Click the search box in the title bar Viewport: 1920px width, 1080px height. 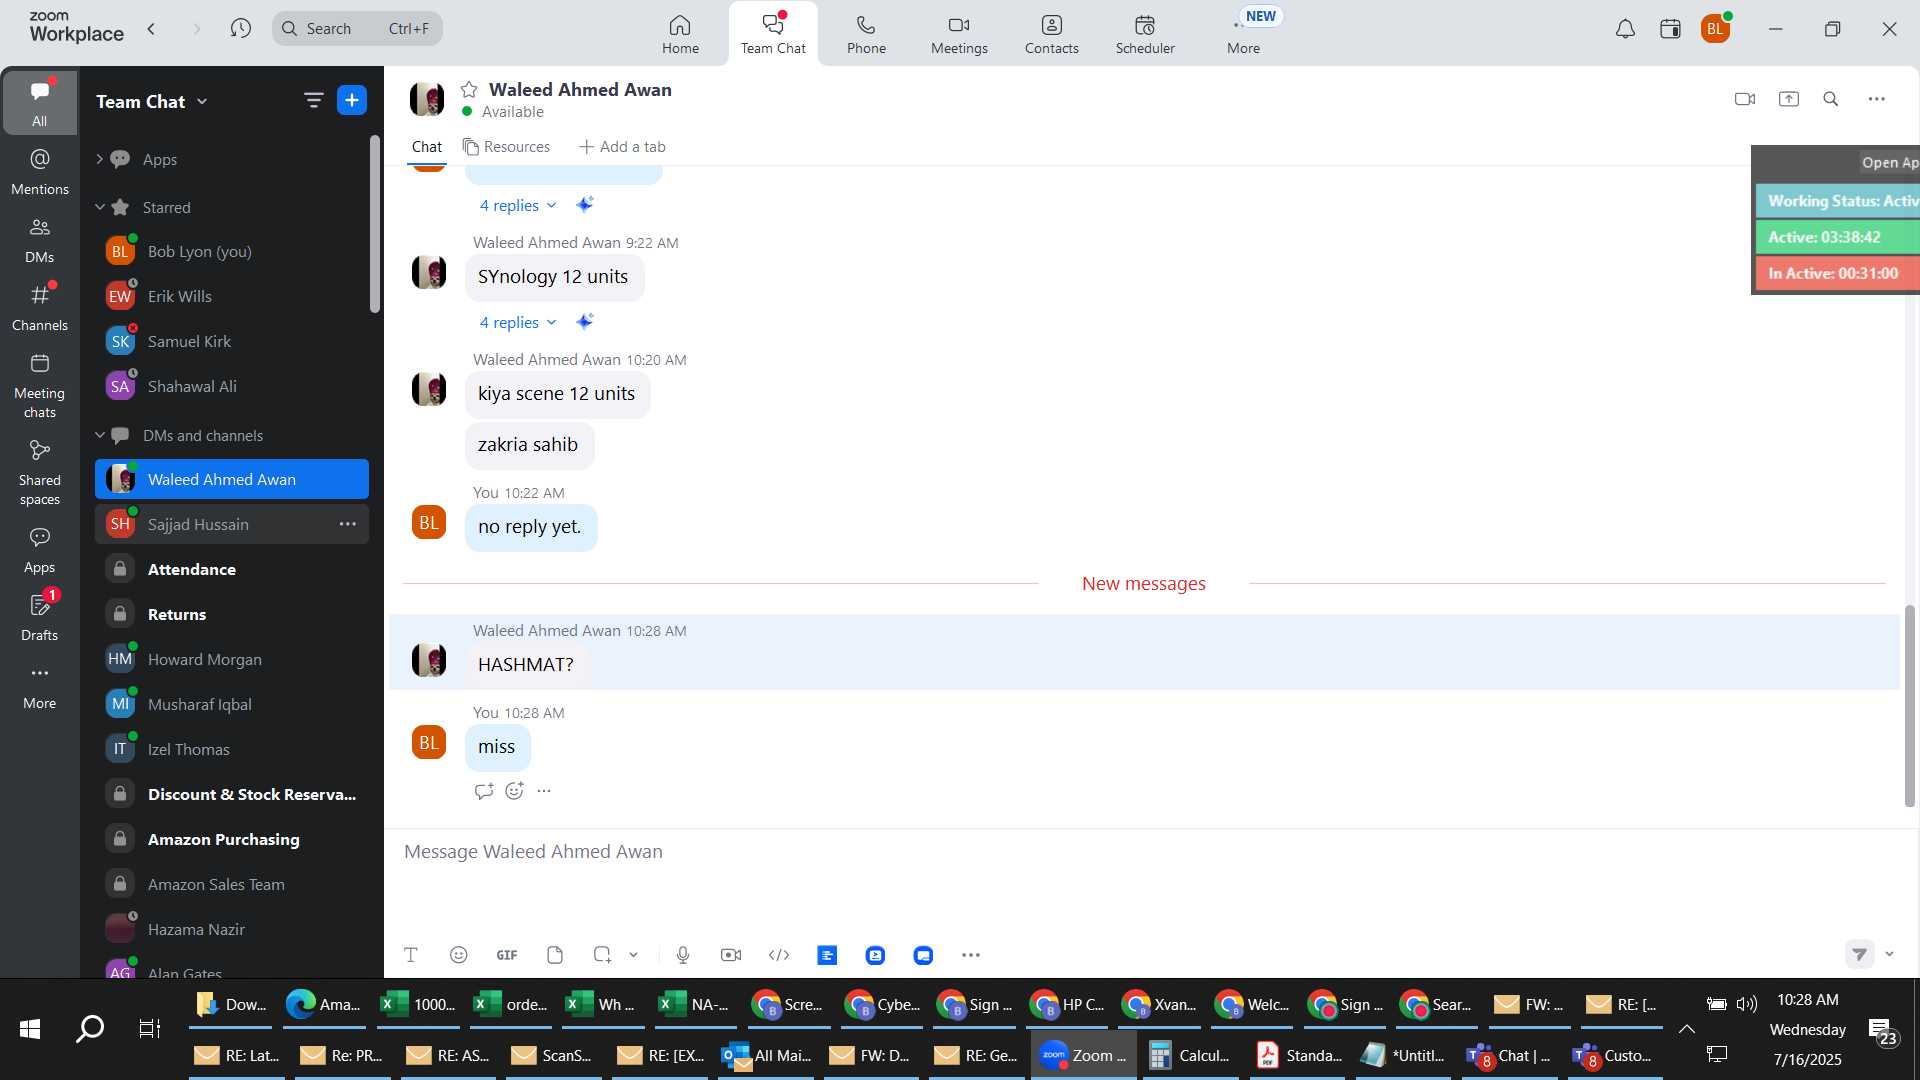(357, 29)
